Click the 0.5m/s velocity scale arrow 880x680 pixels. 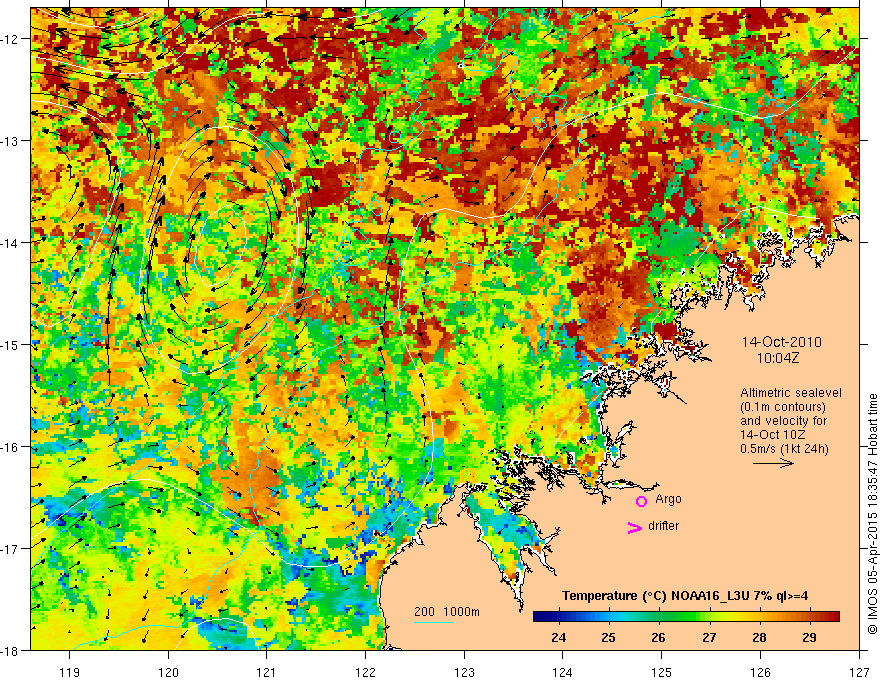pyautogui.click(x=773, y=463)
